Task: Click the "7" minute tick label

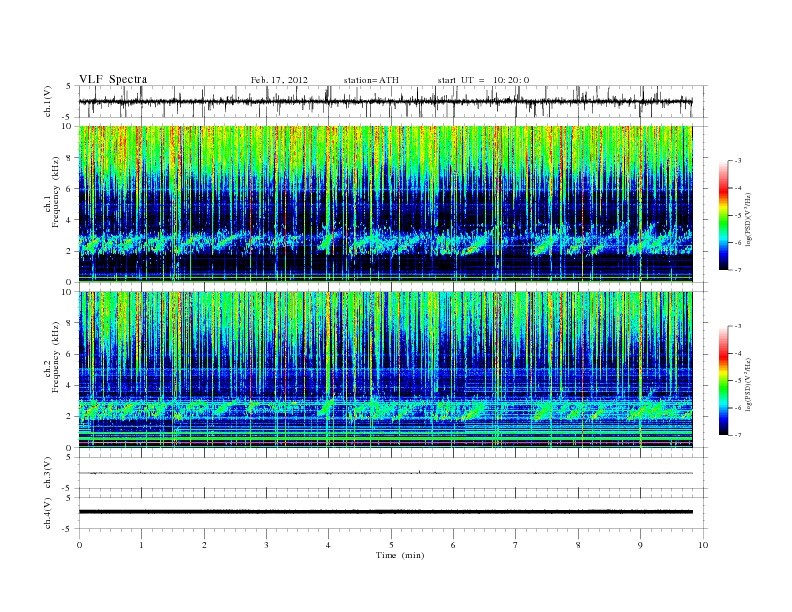Action: tap(515, 545)
